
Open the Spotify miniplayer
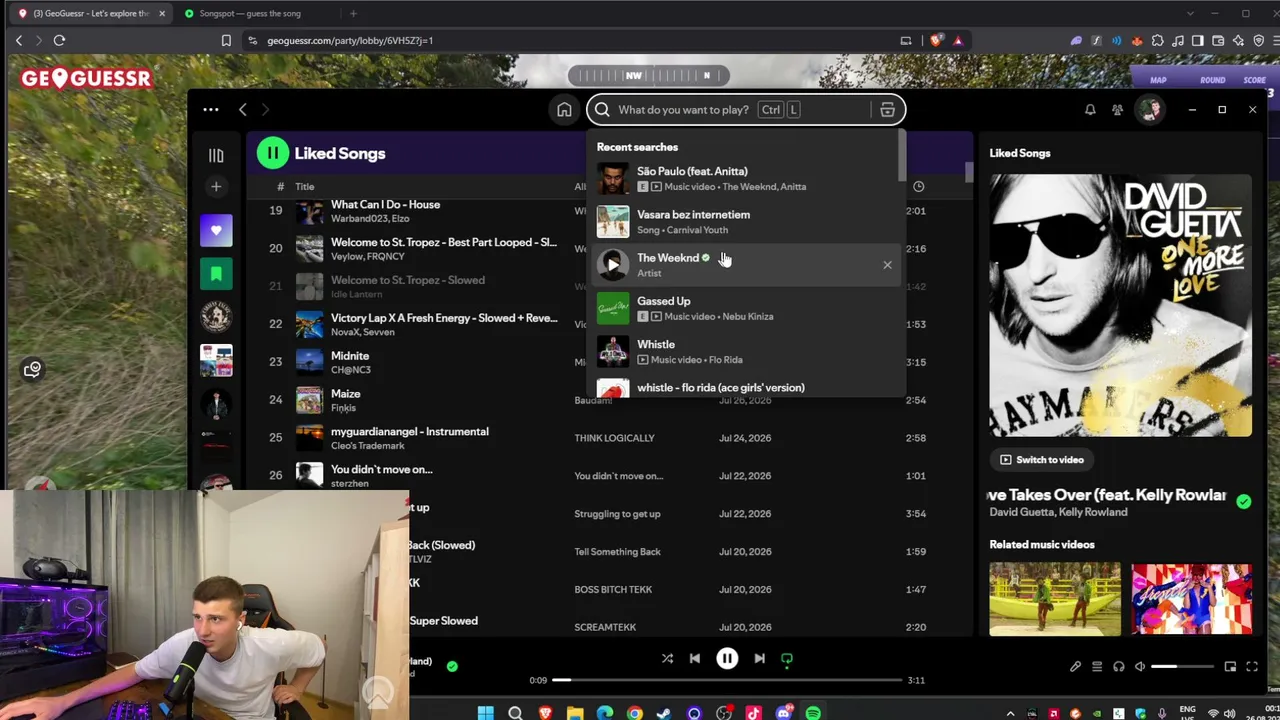(1230, 667)
